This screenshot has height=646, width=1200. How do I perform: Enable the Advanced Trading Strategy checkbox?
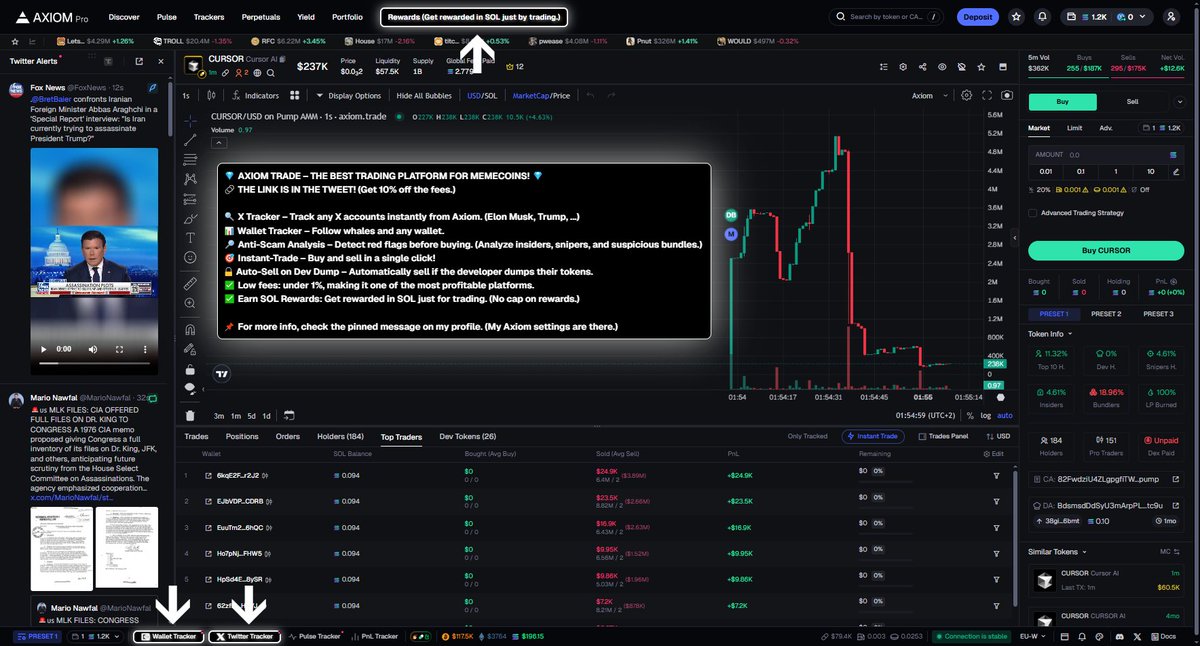(1033, 213)
